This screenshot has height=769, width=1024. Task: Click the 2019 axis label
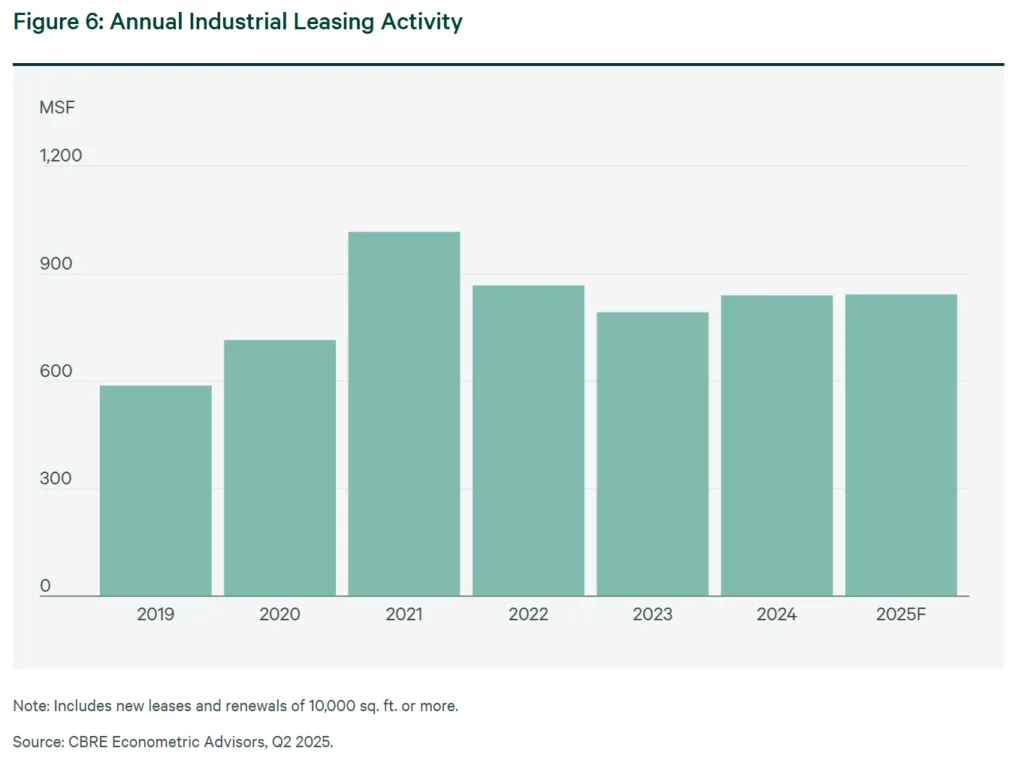[155, 614]
